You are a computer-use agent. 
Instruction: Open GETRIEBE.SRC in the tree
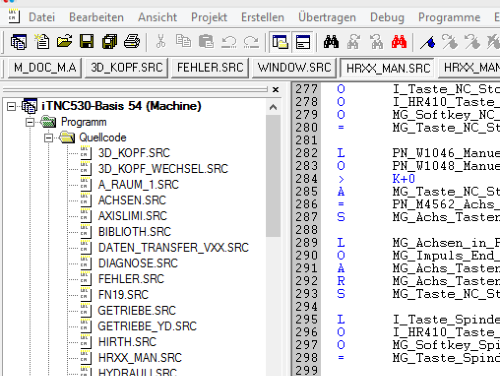point(137,311)
